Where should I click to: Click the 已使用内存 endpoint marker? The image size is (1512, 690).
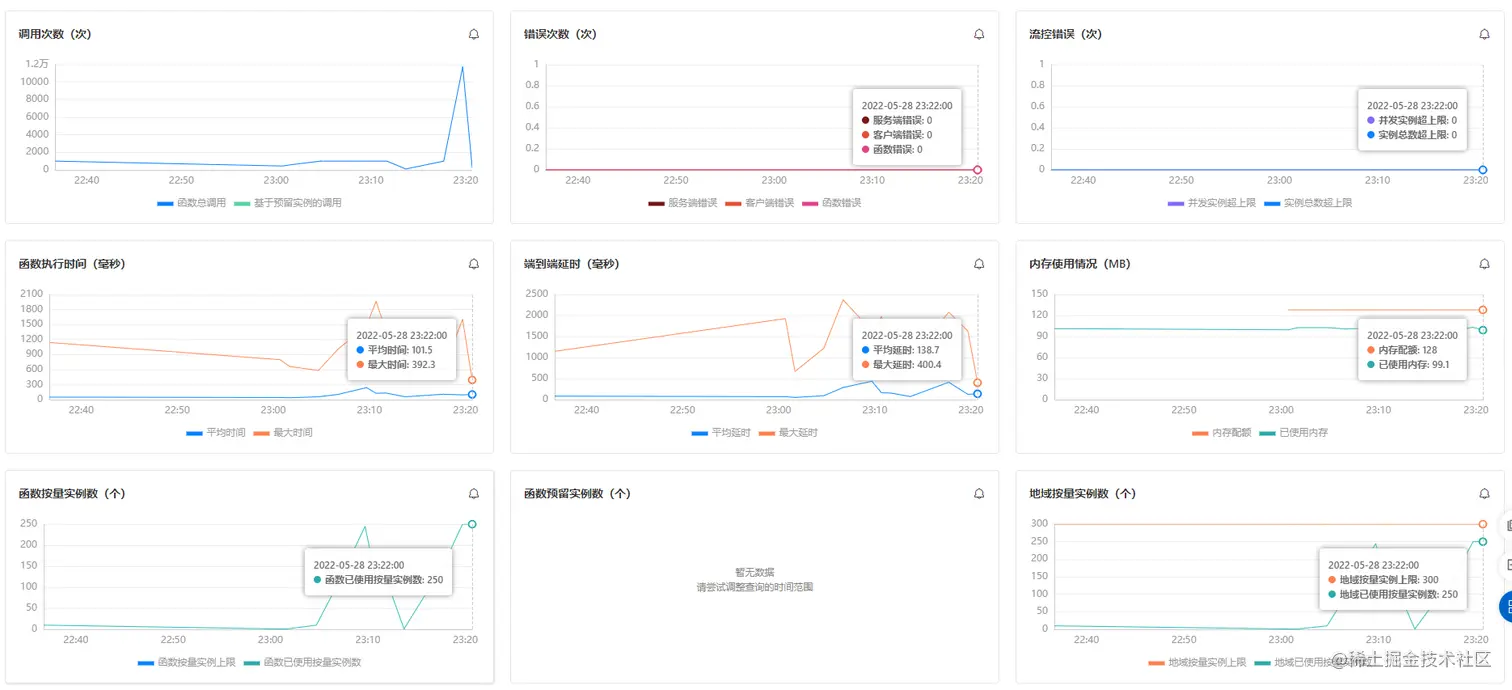point(1483,330)
